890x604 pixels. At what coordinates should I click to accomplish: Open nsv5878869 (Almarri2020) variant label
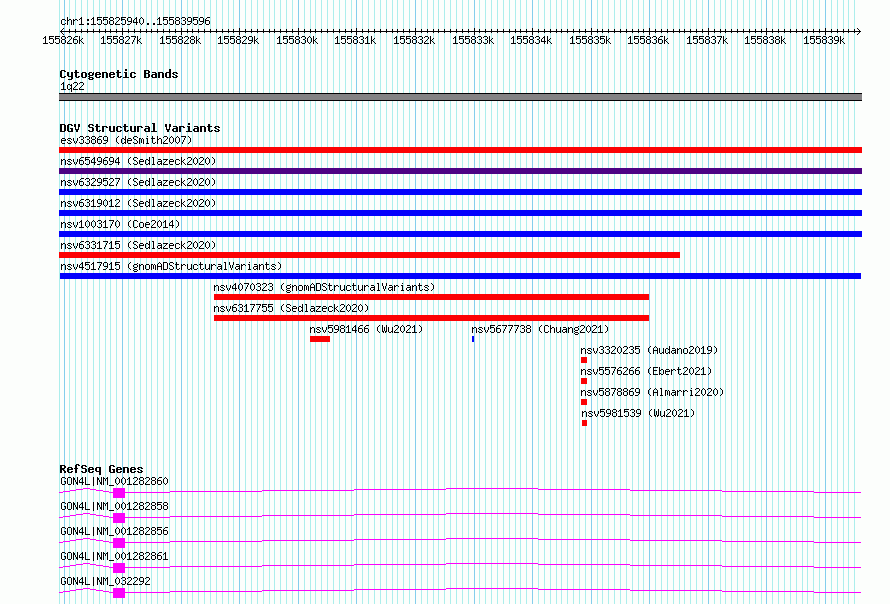point(652,392)
